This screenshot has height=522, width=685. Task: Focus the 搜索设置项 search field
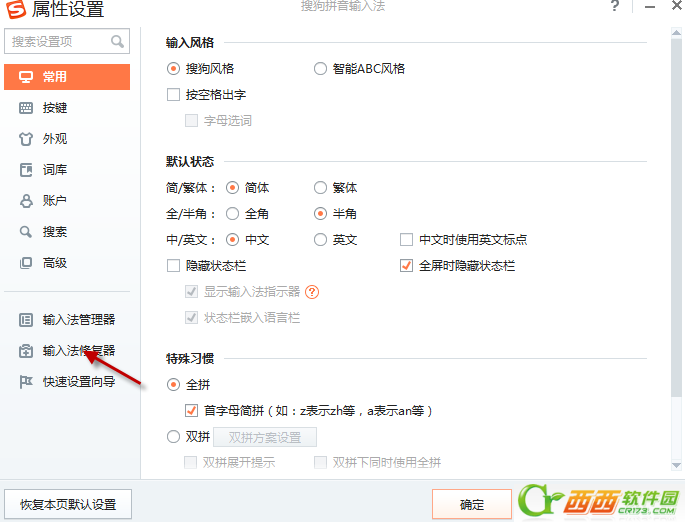point(67,41)
